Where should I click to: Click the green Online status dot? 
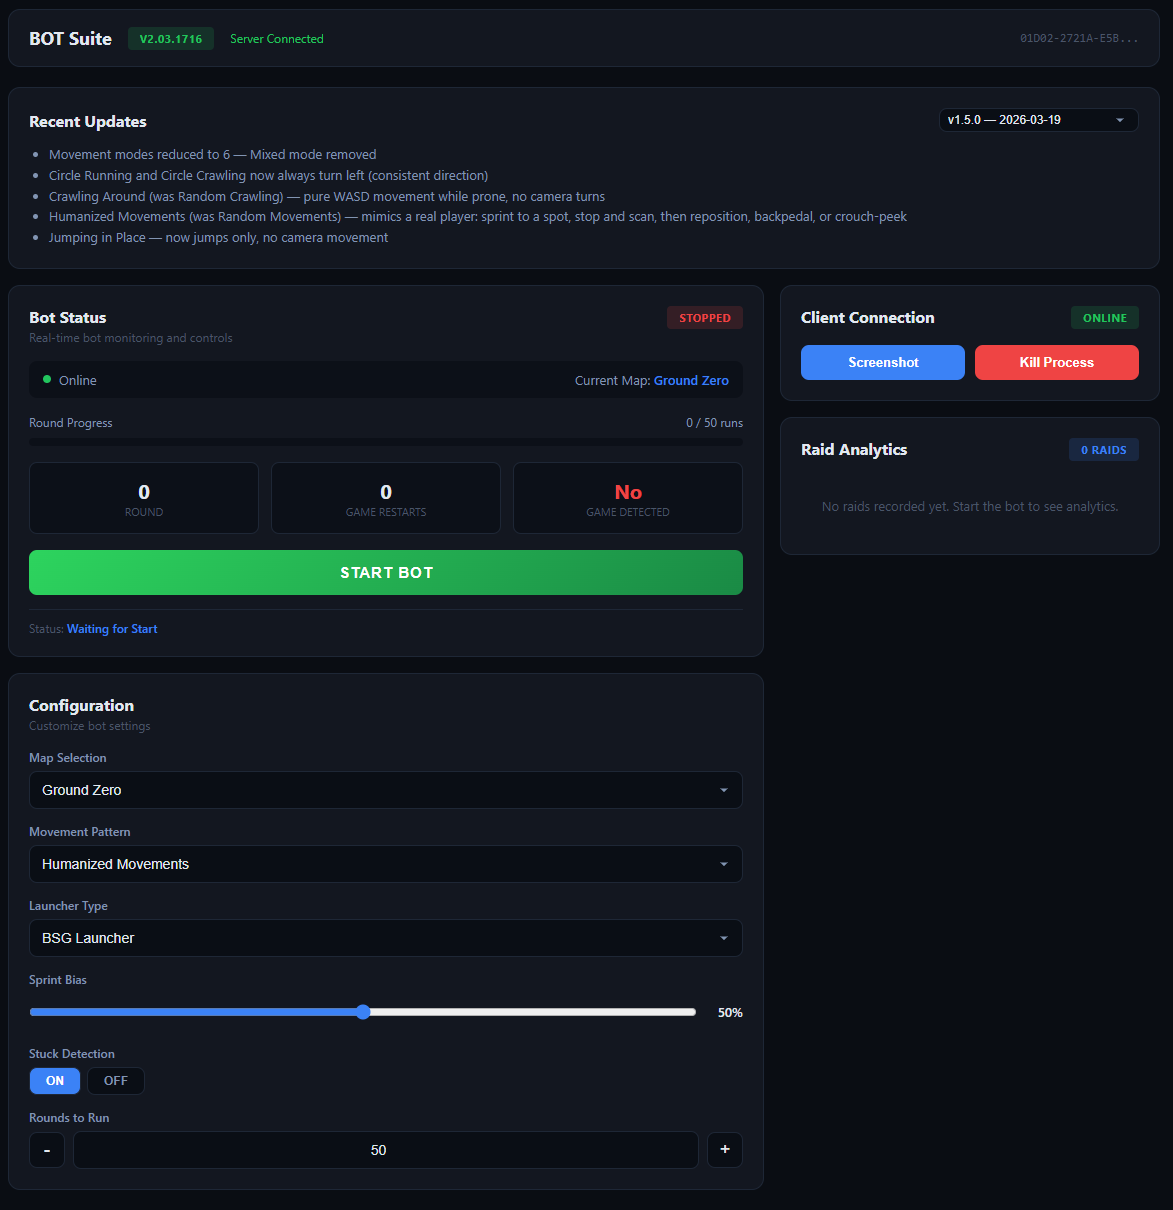coord(47,380)
